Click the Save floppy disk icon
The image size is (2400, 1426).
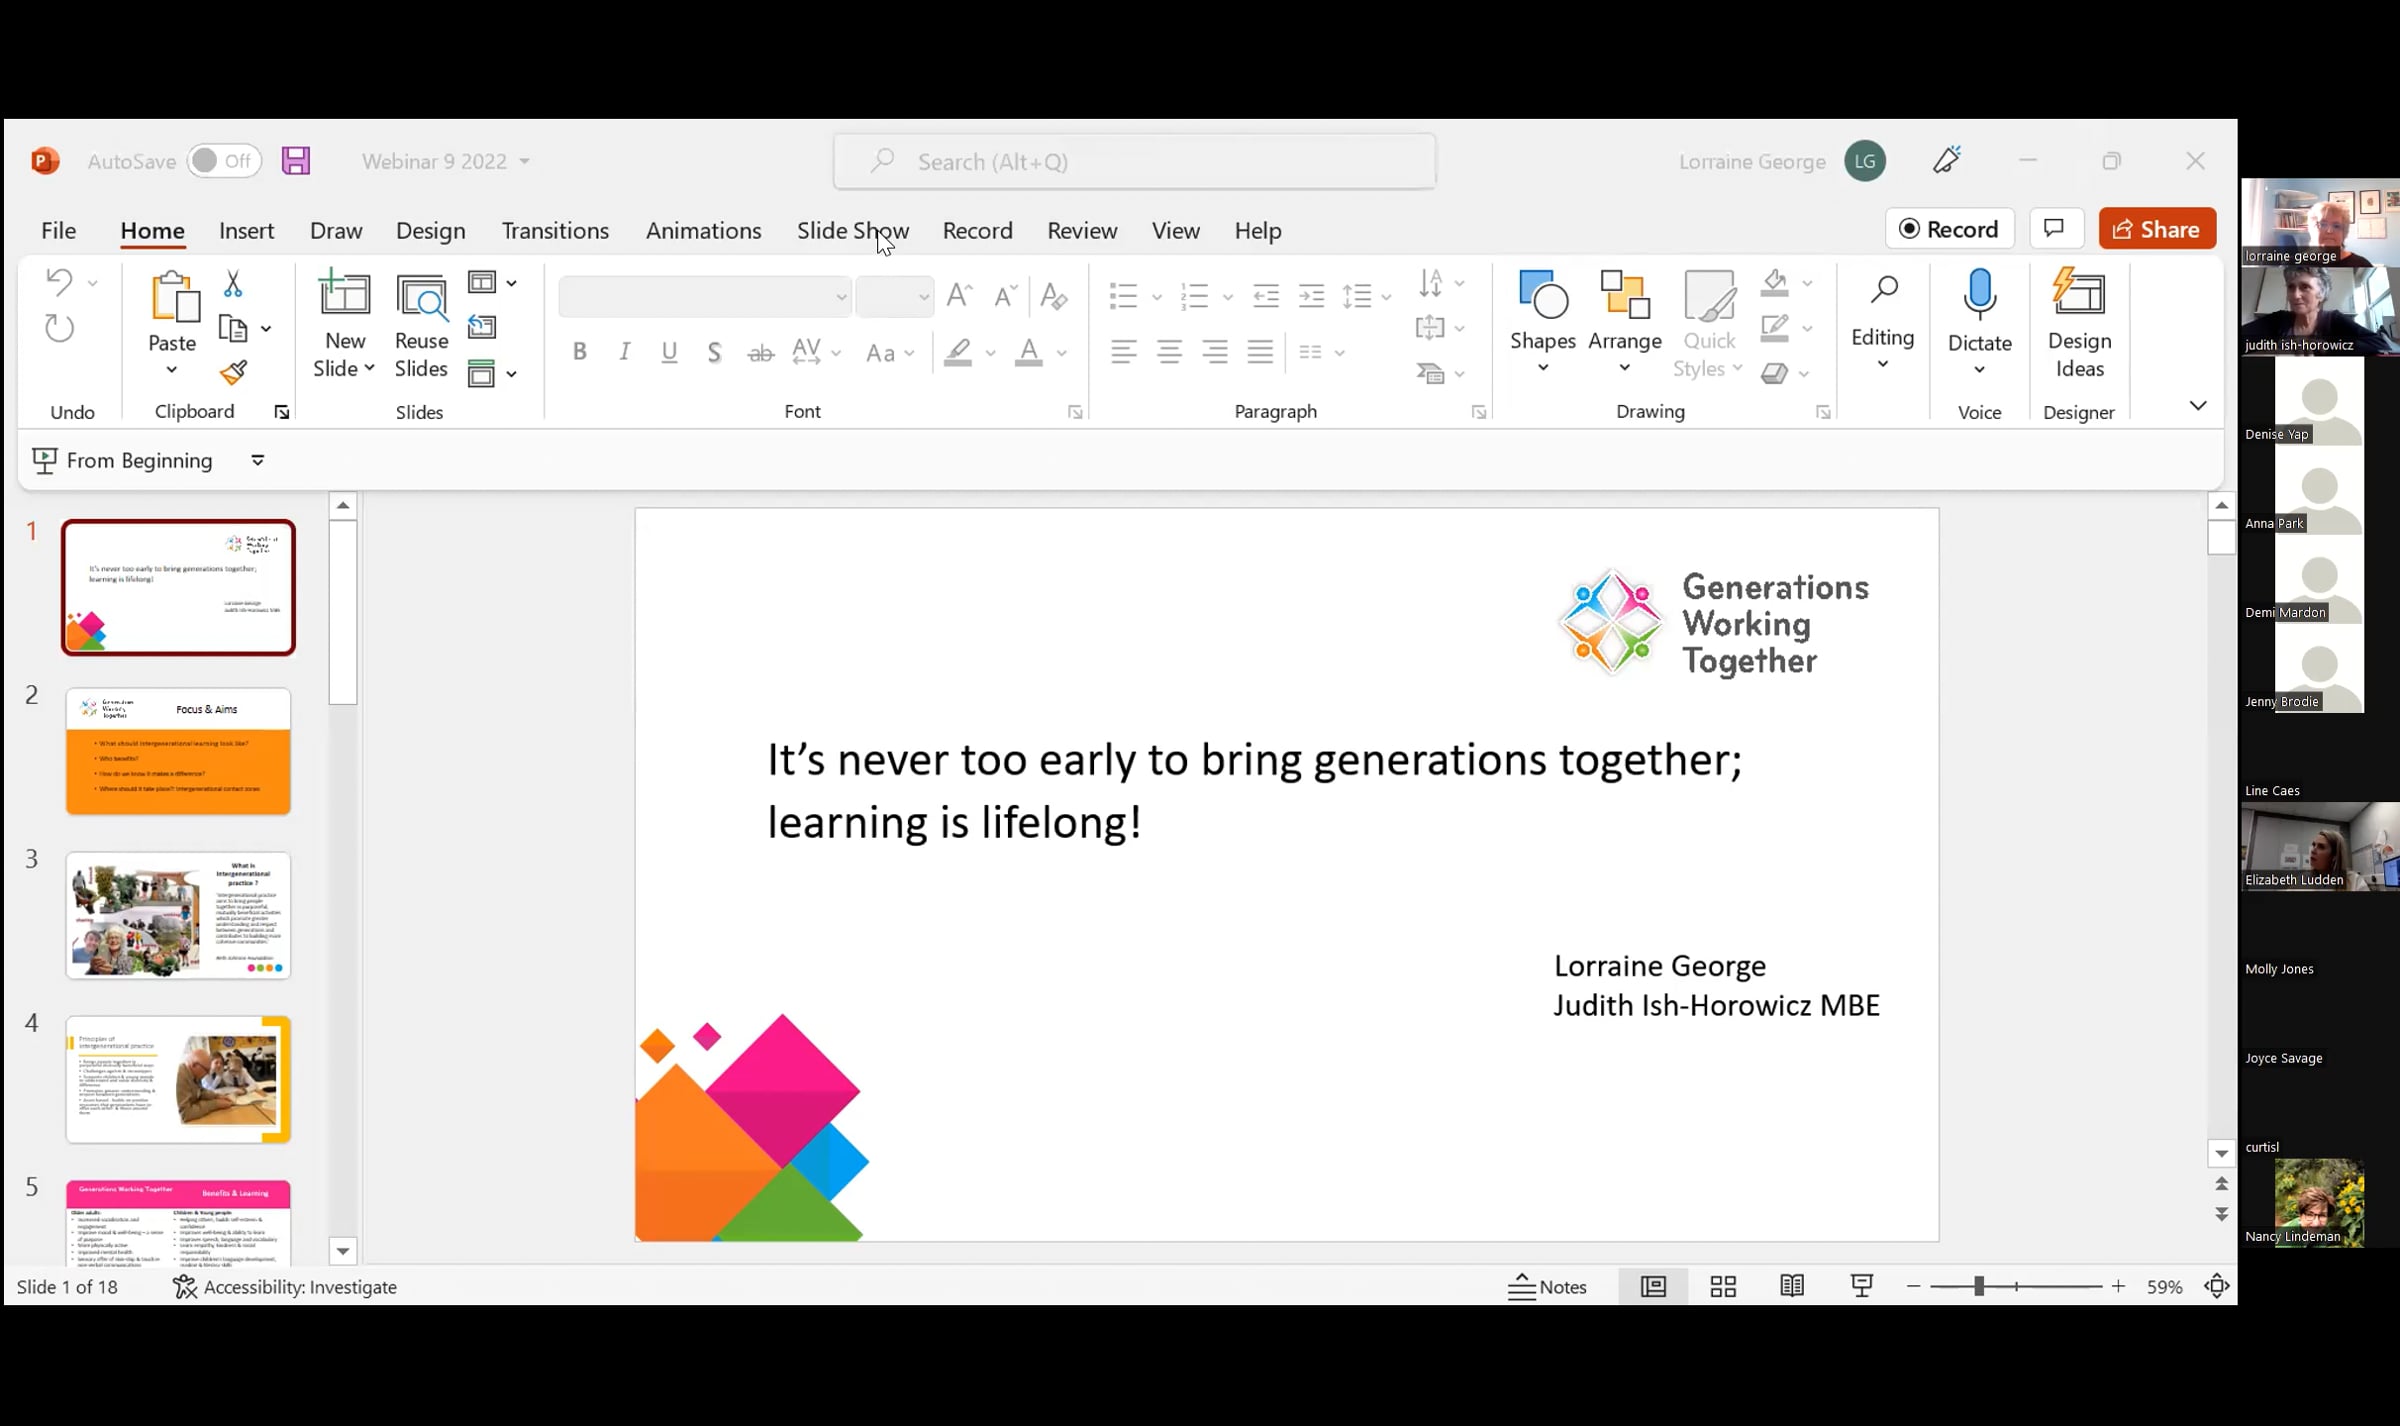[296, 161]
